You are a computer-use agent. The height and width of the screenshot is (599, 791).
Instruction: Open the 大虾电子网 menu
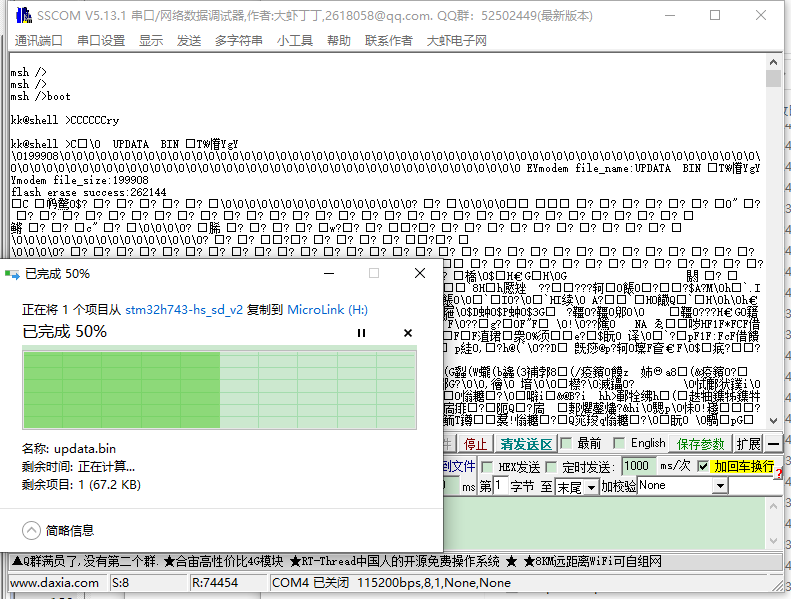tap(457, 40)
